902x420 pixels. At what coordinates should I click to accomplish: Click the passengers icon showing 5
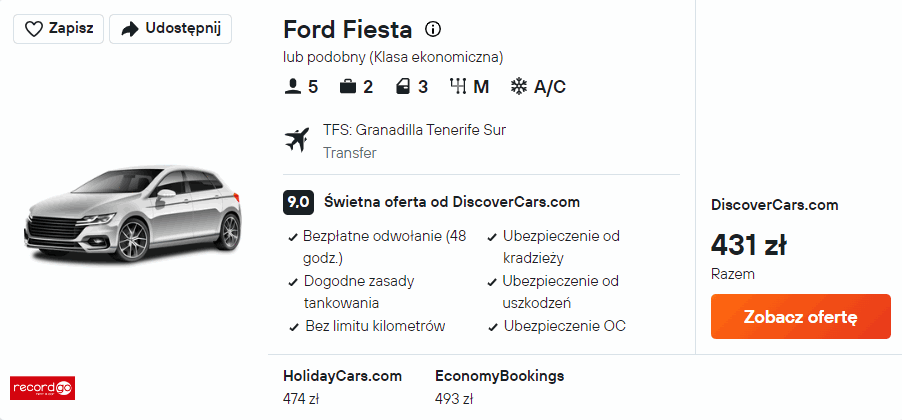coord(293,87)
